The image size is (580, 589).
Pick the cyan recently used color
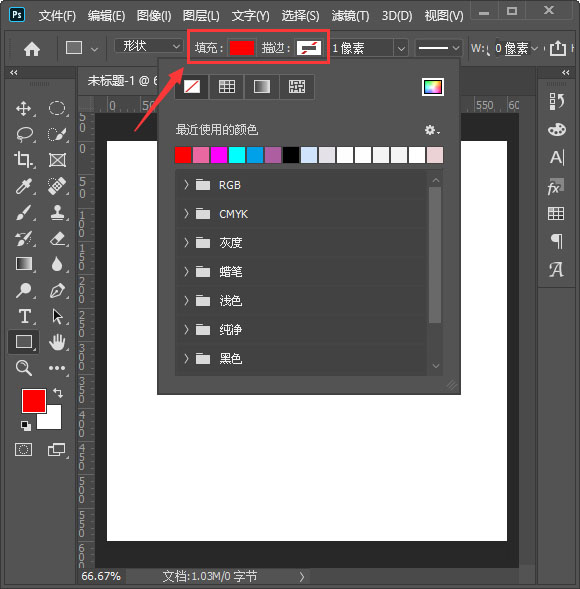237,155
